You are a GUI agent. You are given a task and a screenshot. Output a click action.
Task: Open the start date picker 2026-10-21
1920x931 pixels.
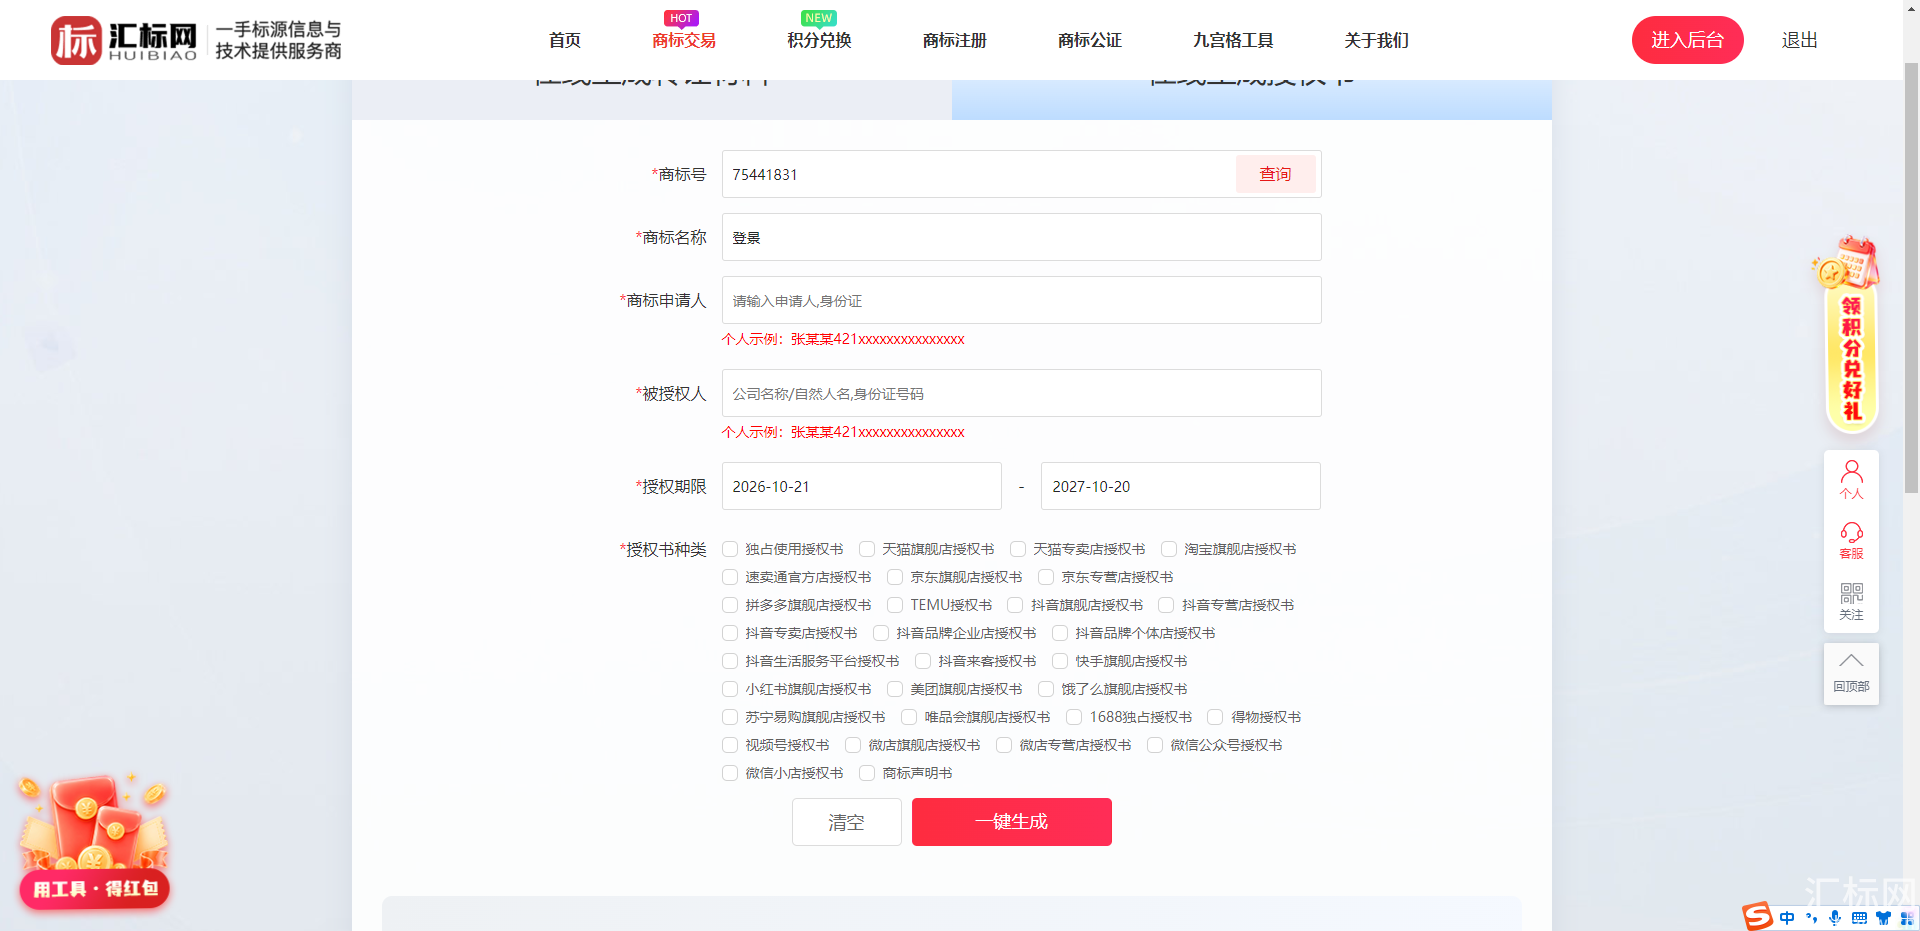[862, 486]
